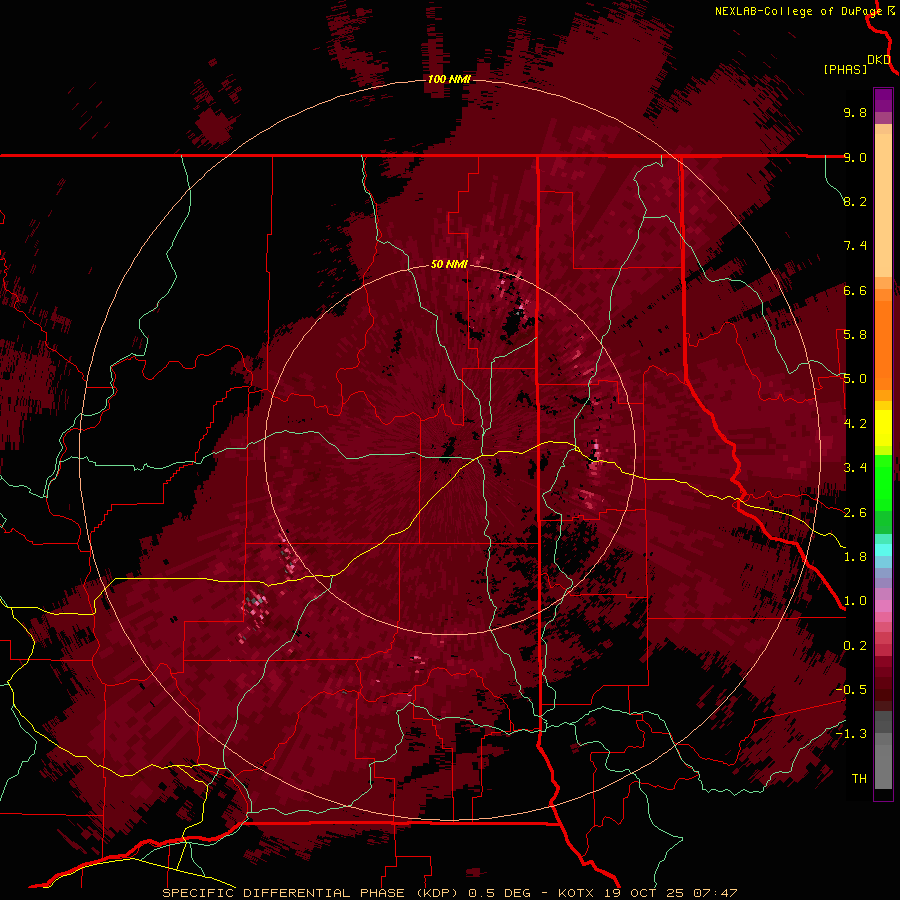Click the 8.2 scale value
This screenshot has height=900, width=900.
point(855,201)
